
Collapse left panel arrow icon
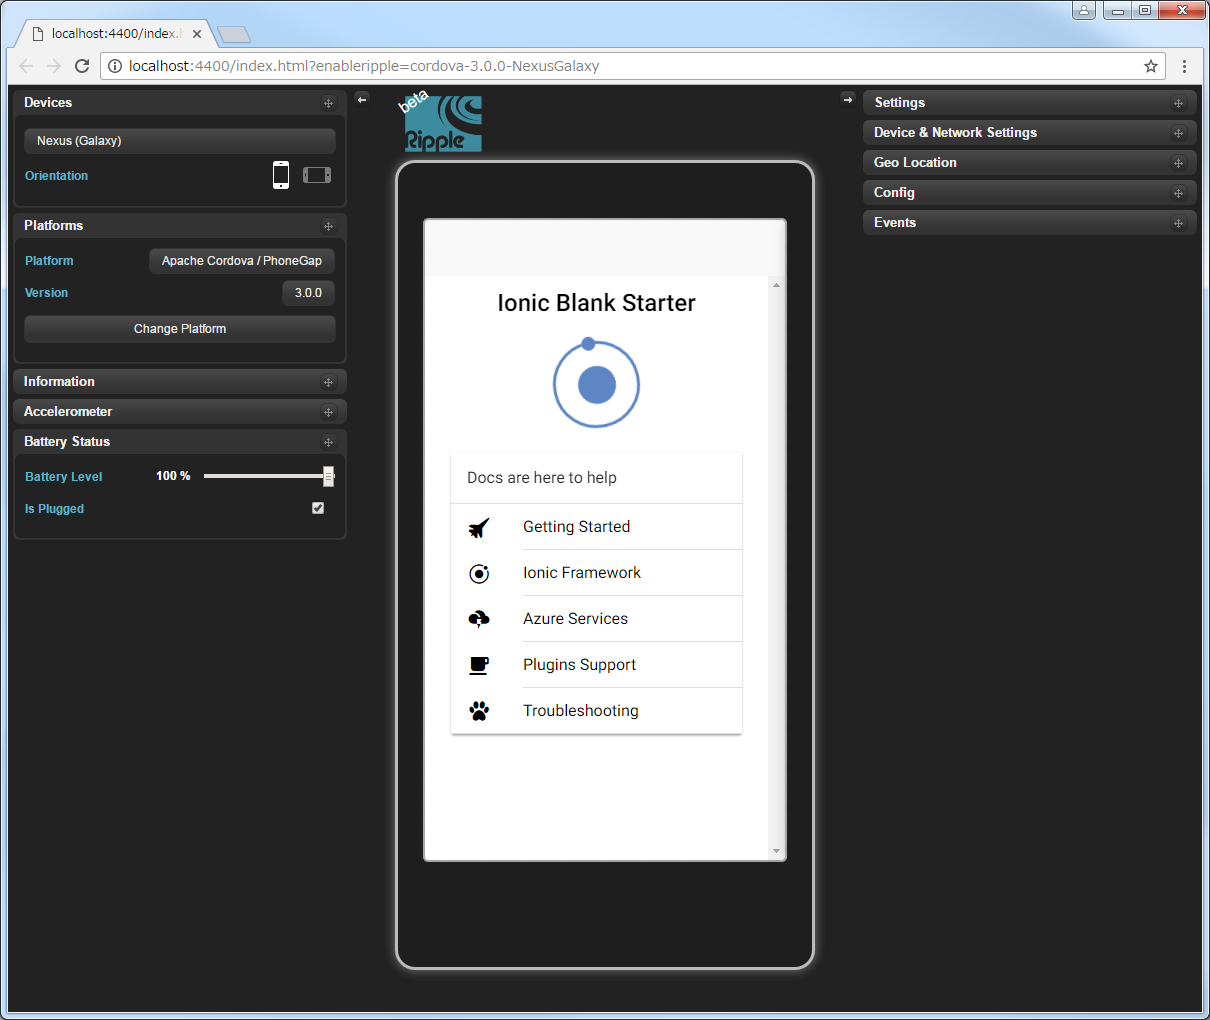[x=362, y=99]
